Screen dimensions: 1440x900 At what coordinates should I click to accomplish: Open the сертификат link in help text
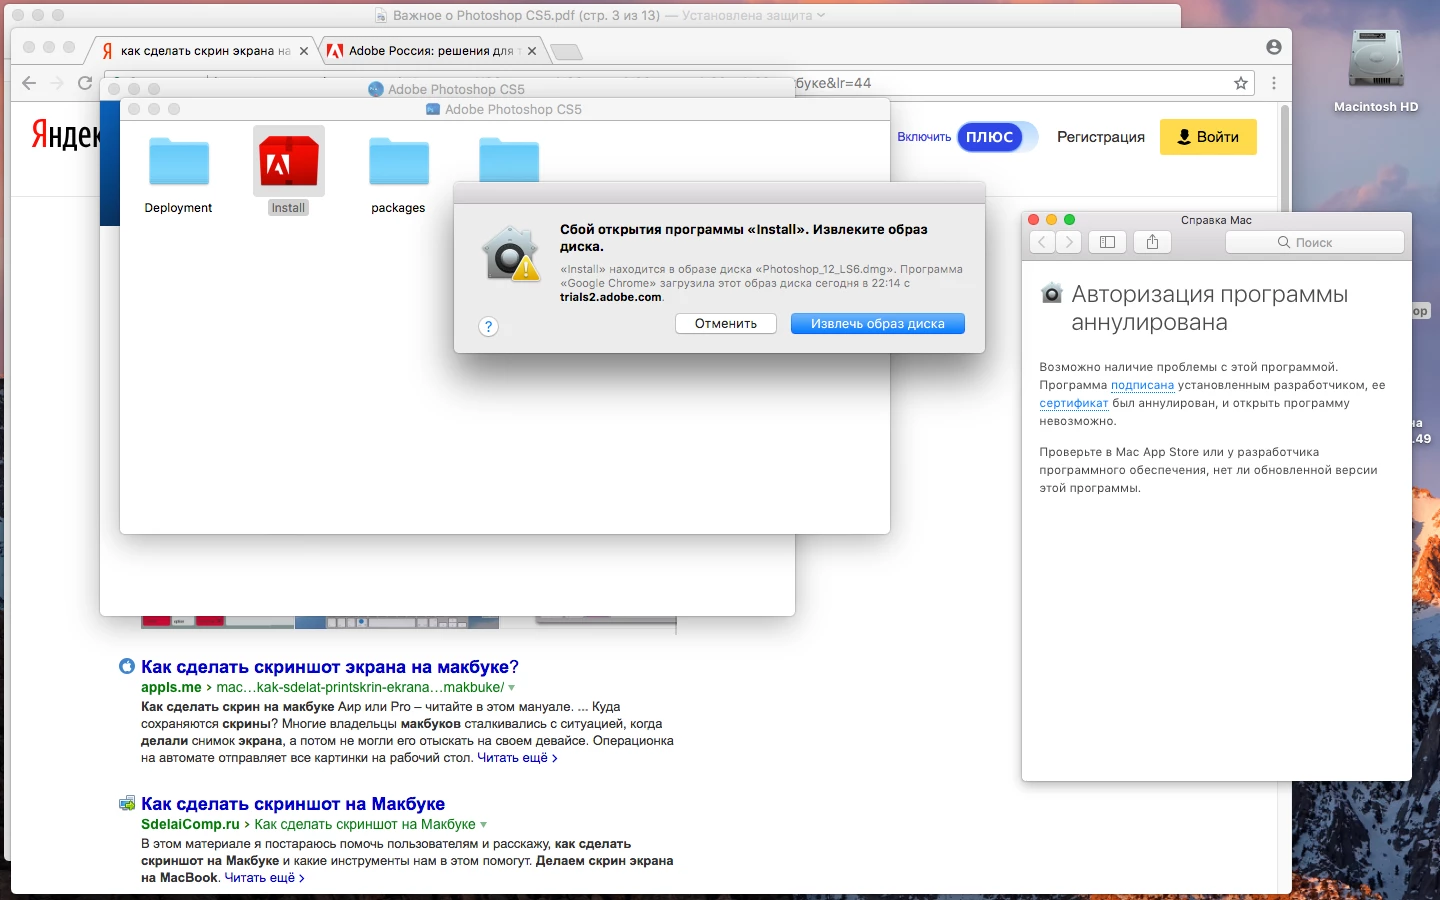coord(1074,403)
